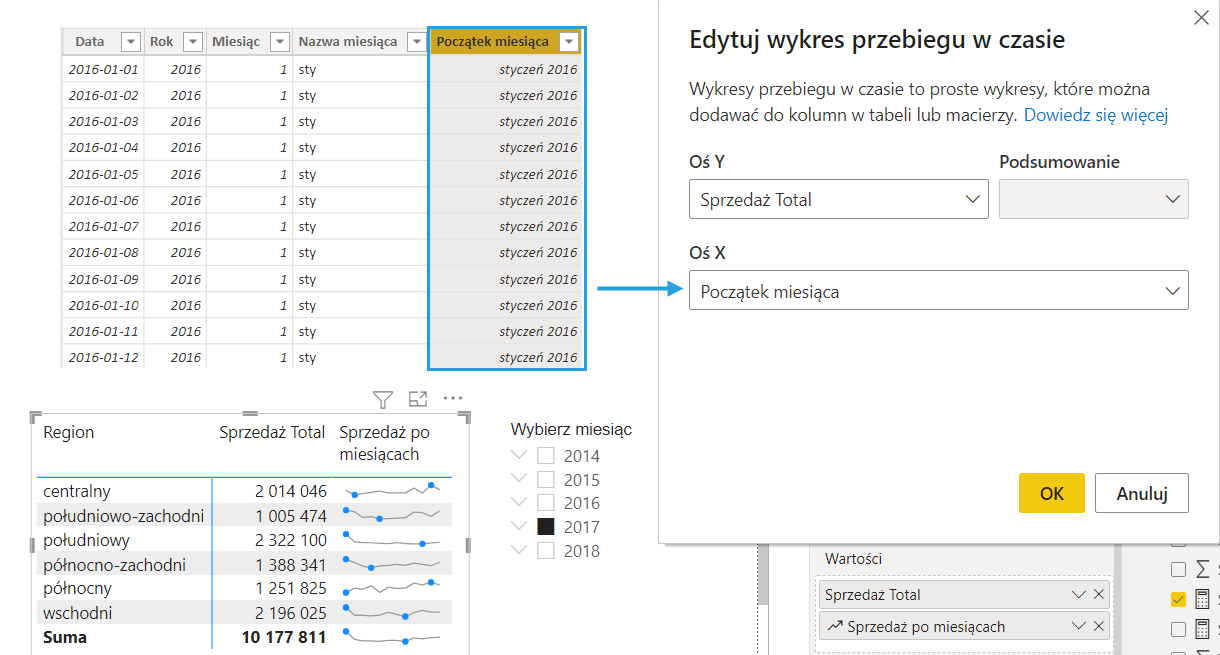This screenshot has height=655, width=1220.
Task: Open more options ellipsis above the table
Action: [x=453, y=398]
